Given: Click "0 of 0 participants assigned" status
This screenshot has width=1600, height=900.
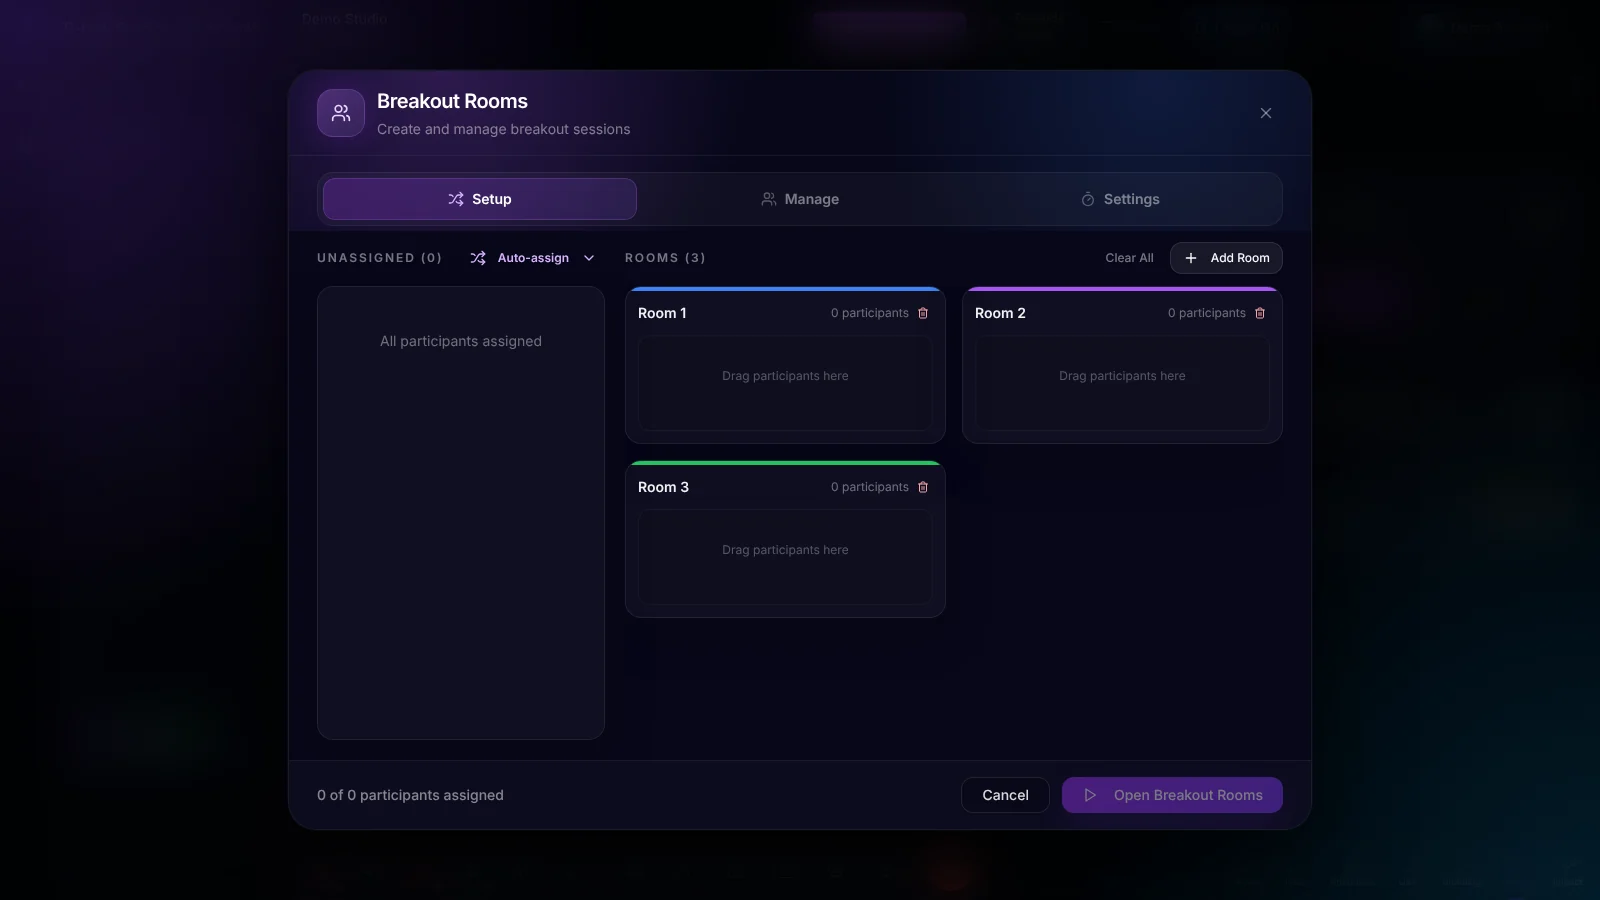Looking at the screenshot, I should (410, 795).
